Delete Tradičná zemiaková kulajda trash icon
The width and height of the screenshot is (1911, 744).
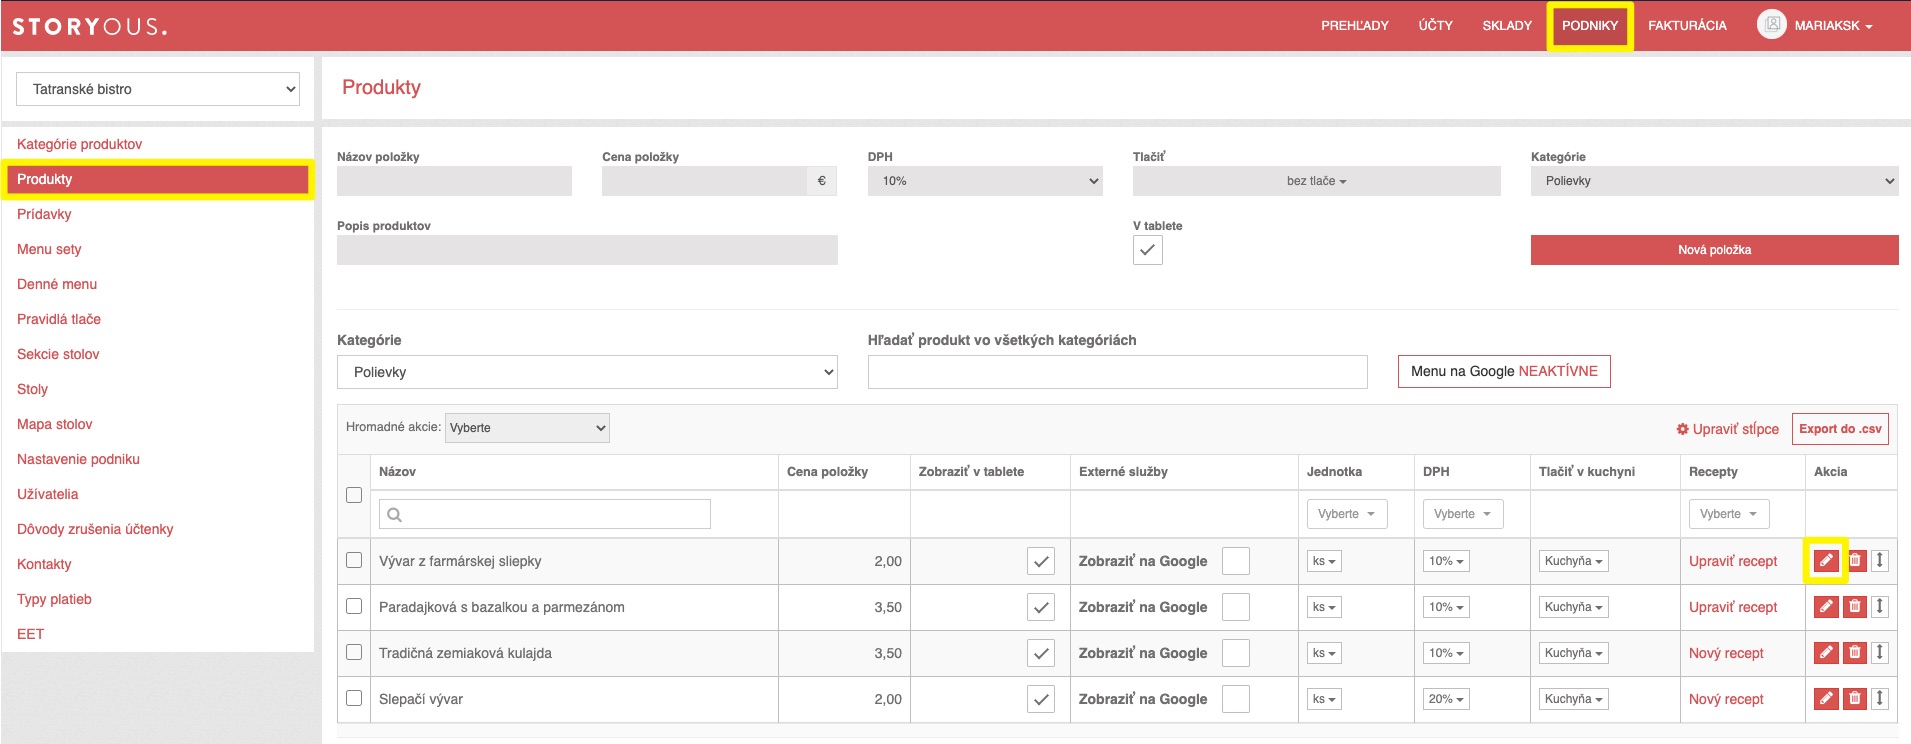(x=1855, y=652)
